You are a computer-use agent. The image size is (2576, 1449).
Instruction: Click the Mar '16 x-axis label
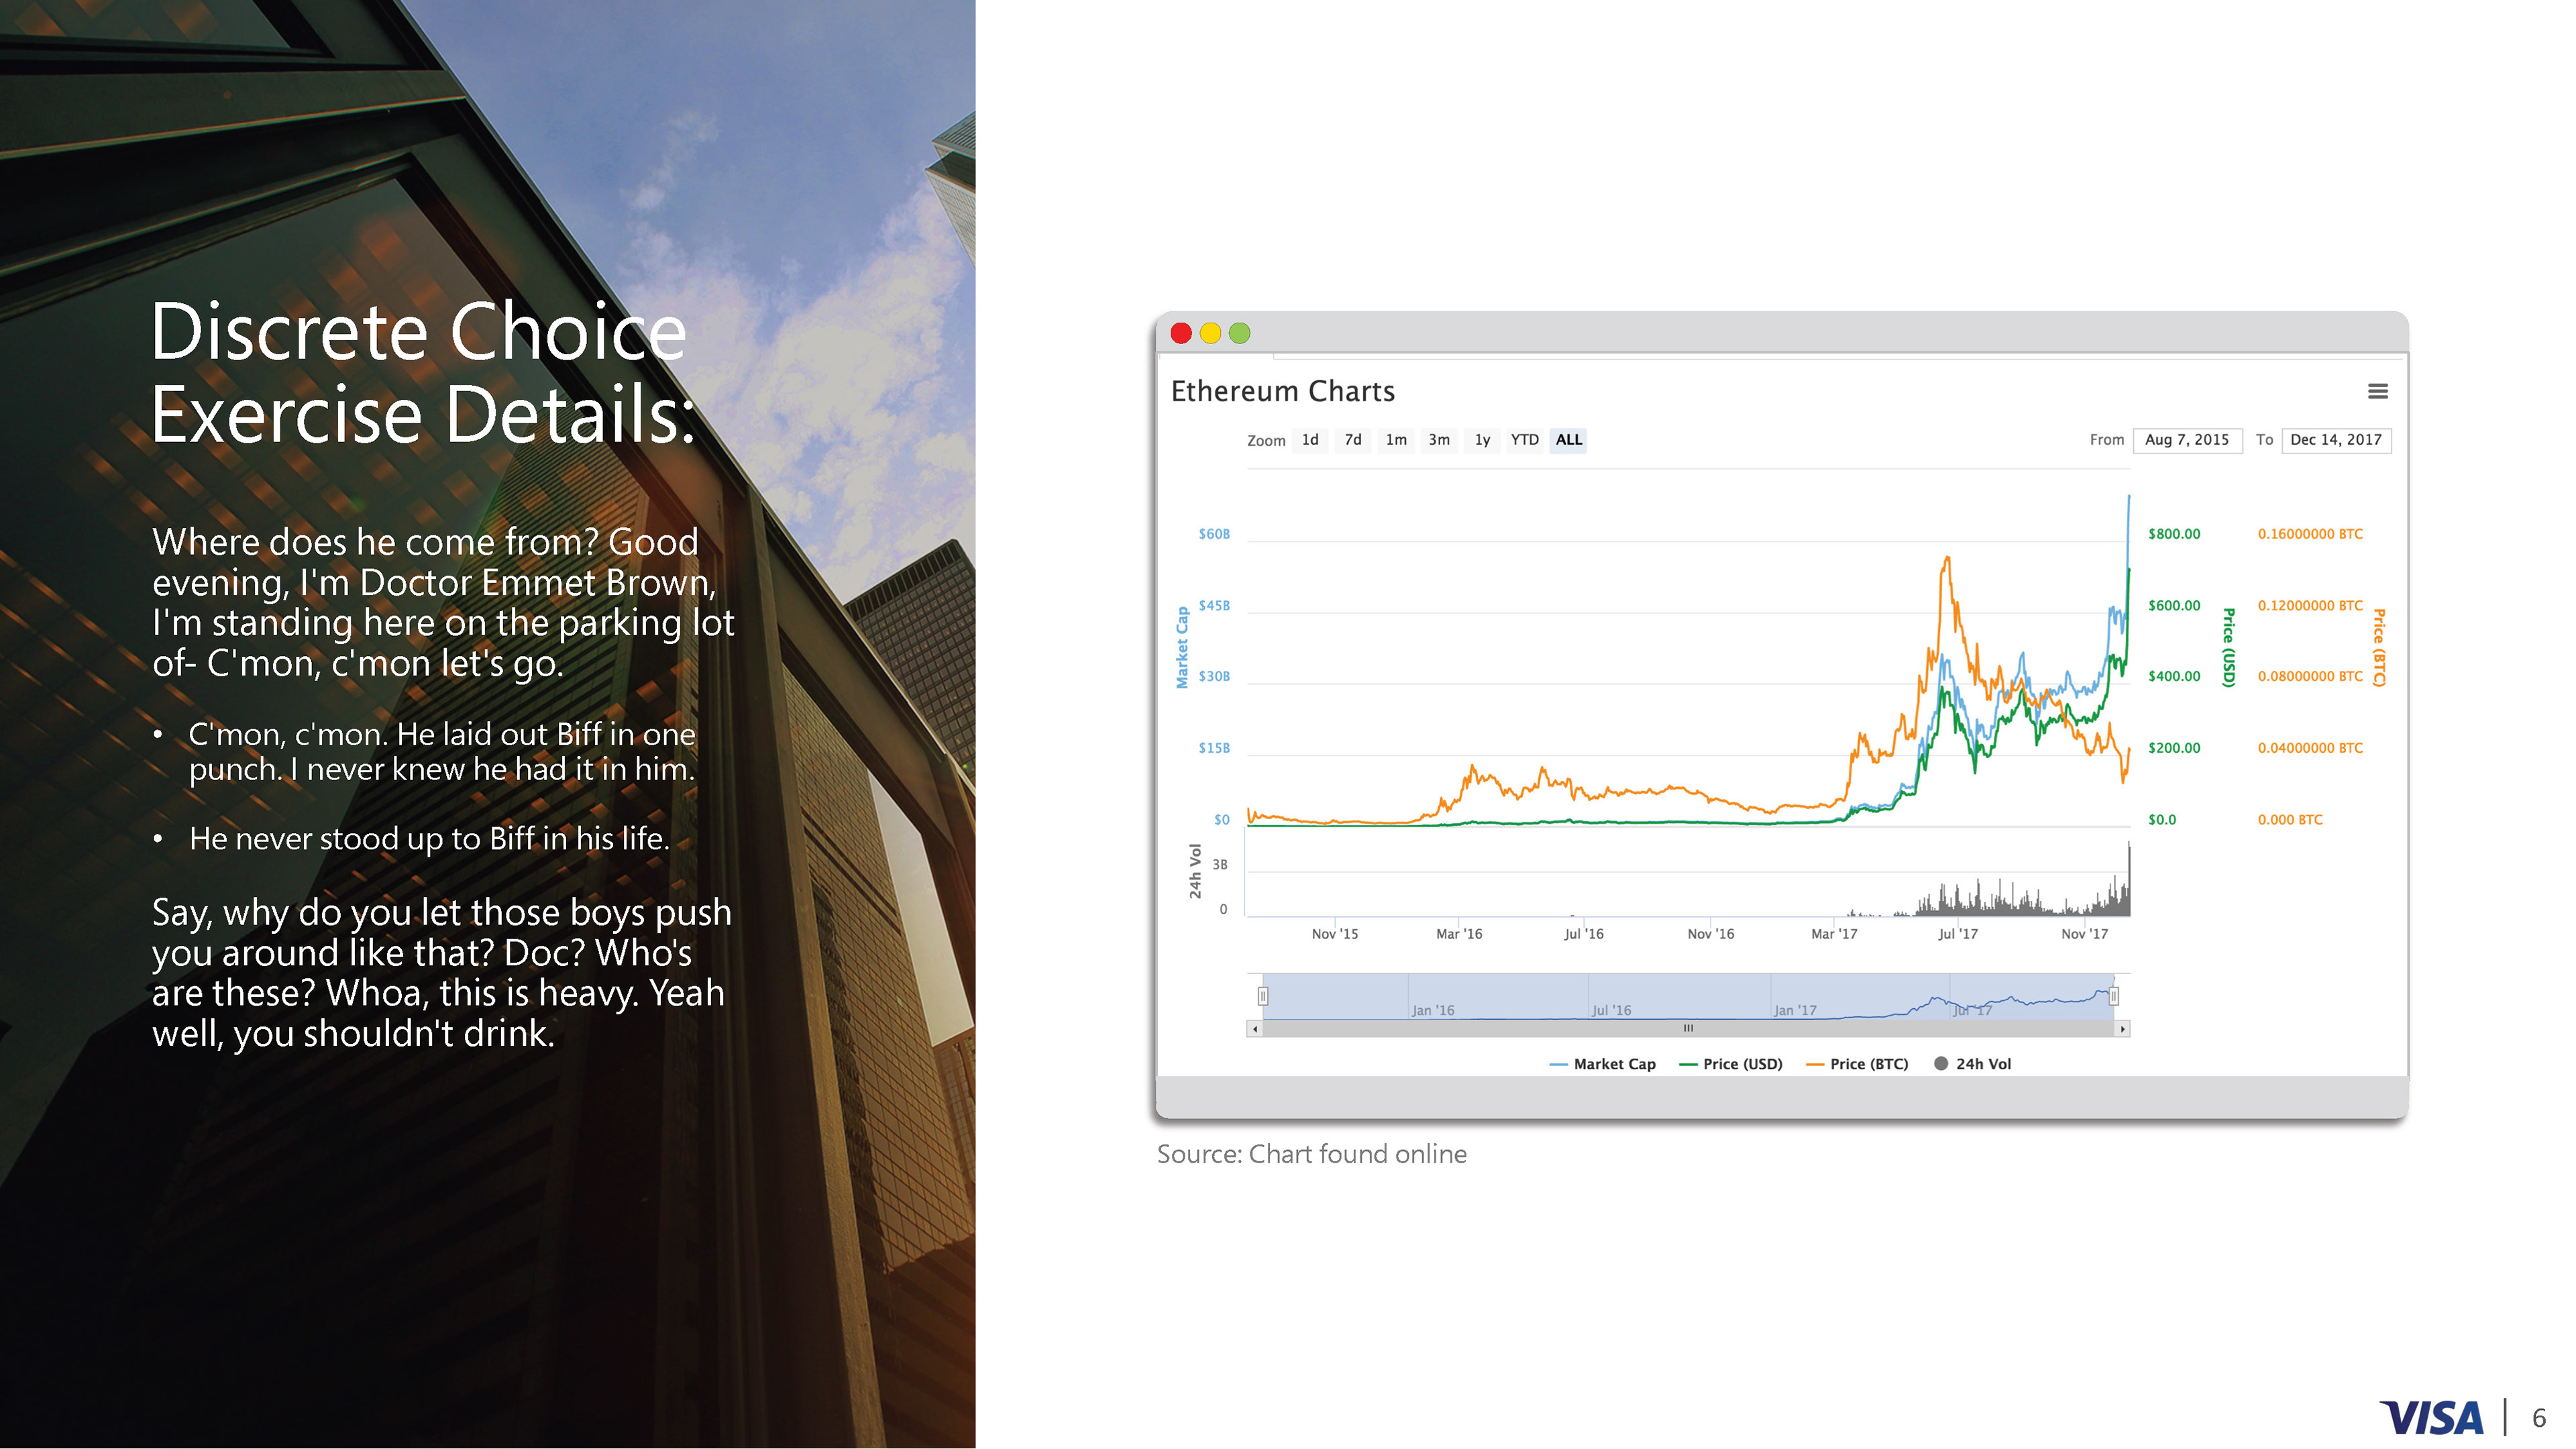(x=1459, y=934)
